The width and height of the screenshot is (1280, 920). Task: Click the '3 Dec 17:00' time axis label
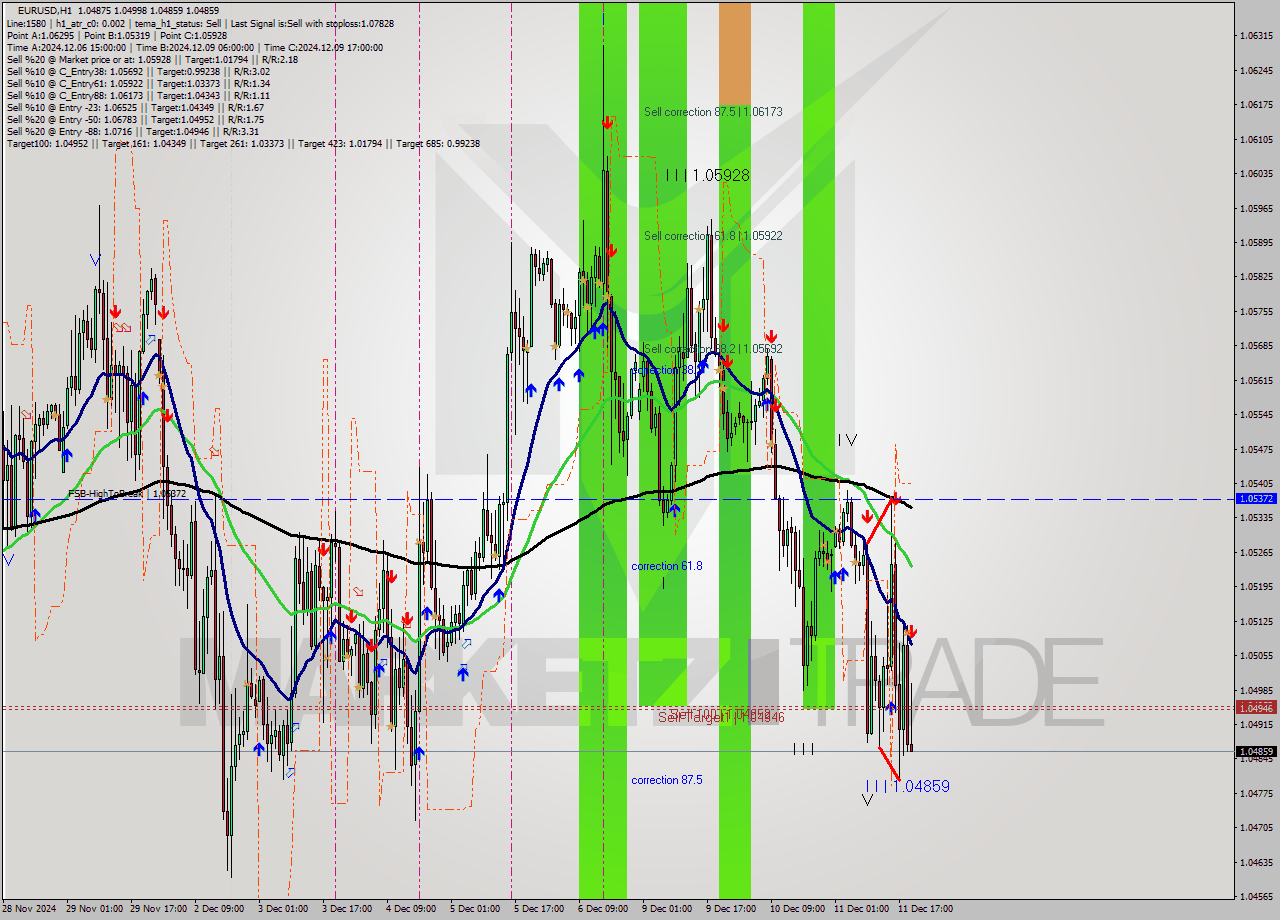347,909
